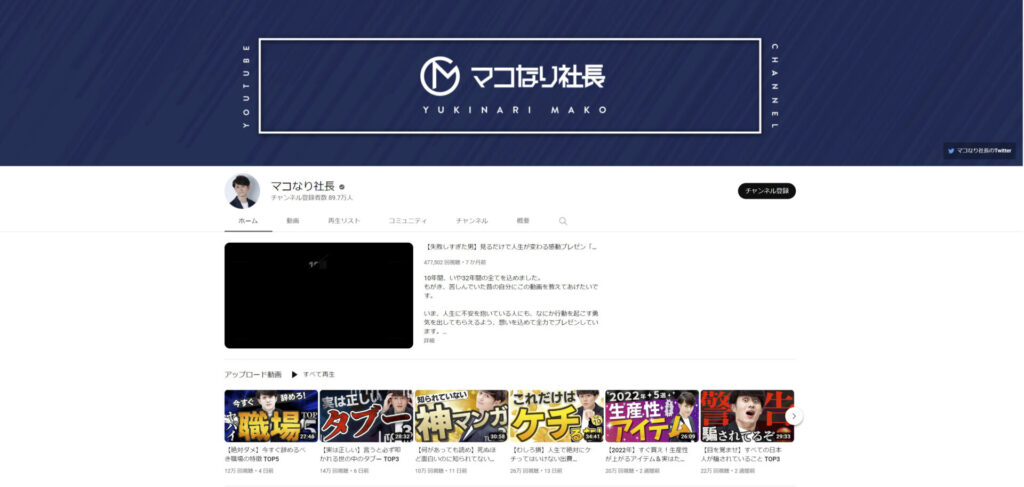Open the 生産性アイテム video thumbnail
Image resolution: width=1024 pixels, height=487 pixels.
click(652, 416)
